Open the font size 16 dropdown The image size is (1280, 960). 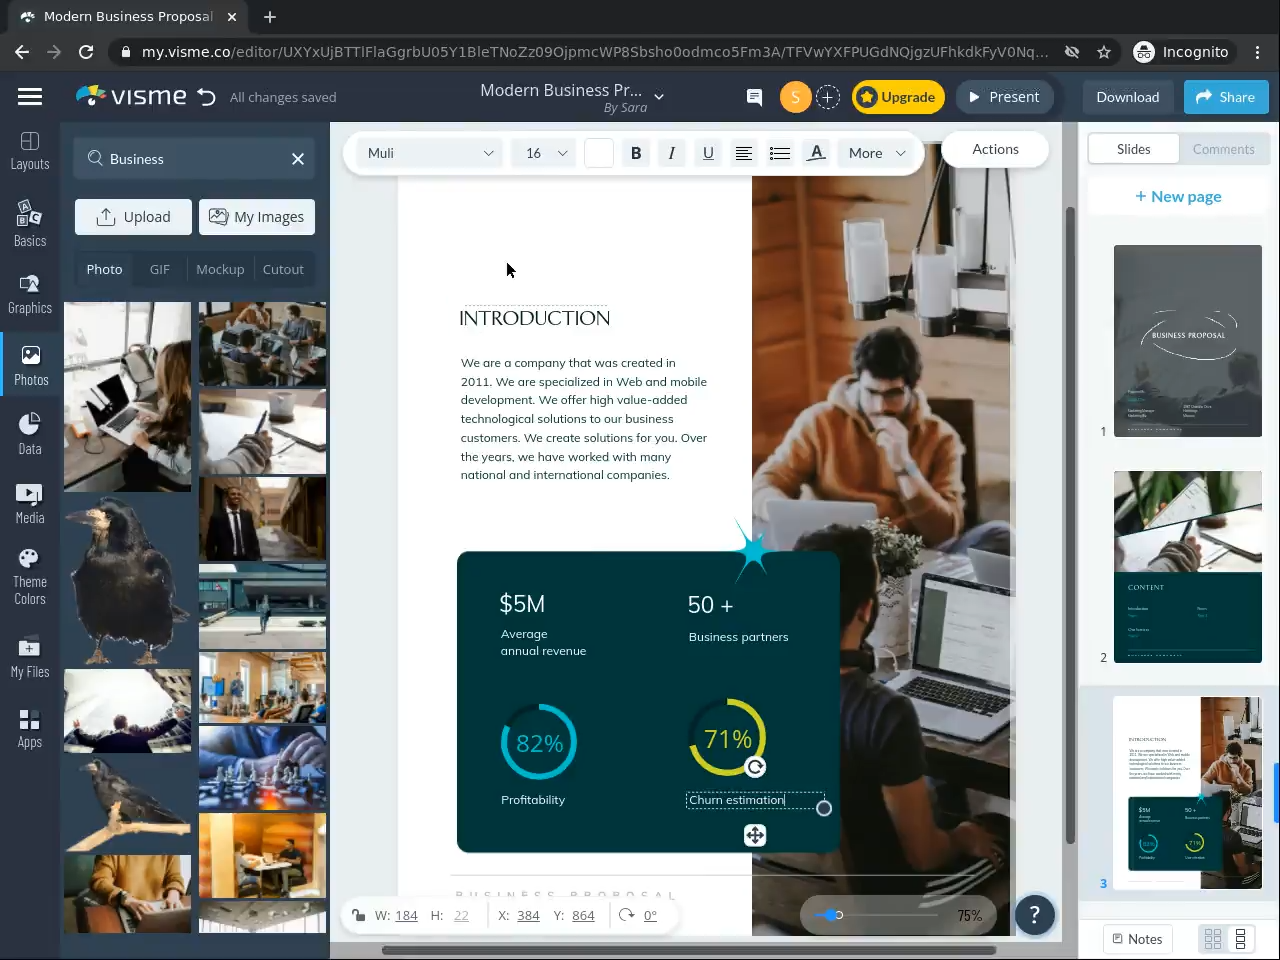click(546, 153)
